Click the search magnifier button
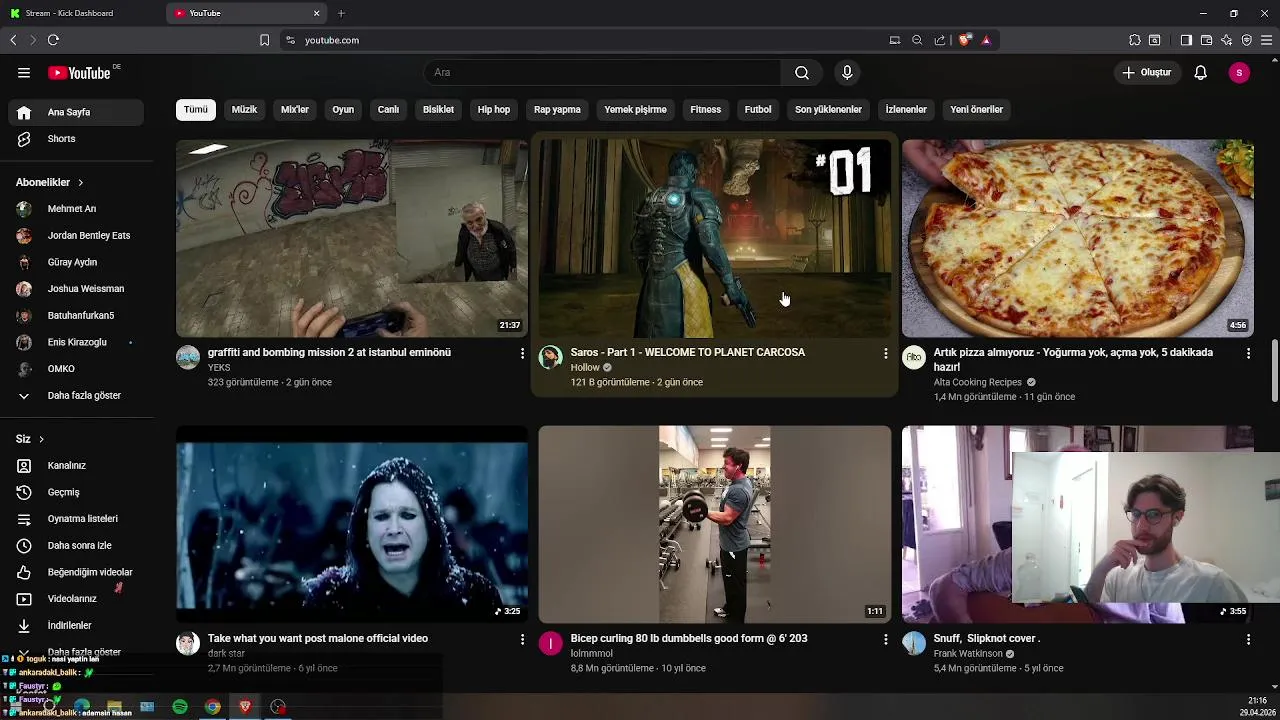Viewport: 1280px width, 720px height. pyautogui.click(x=802, y=72)
